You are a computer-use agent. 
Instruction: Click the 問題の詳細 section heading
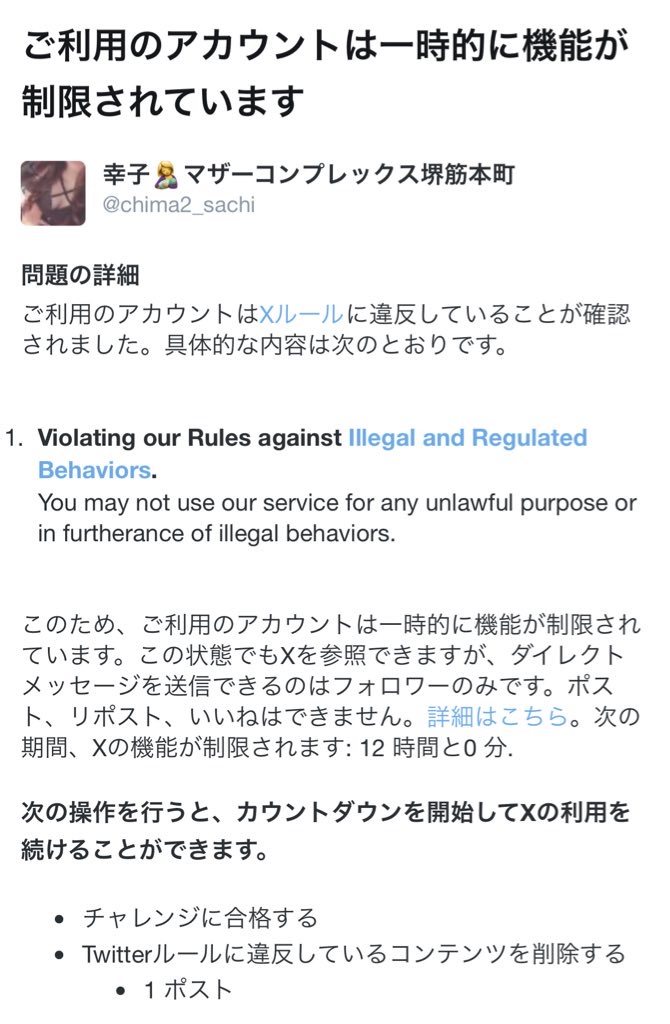(80, 273)
